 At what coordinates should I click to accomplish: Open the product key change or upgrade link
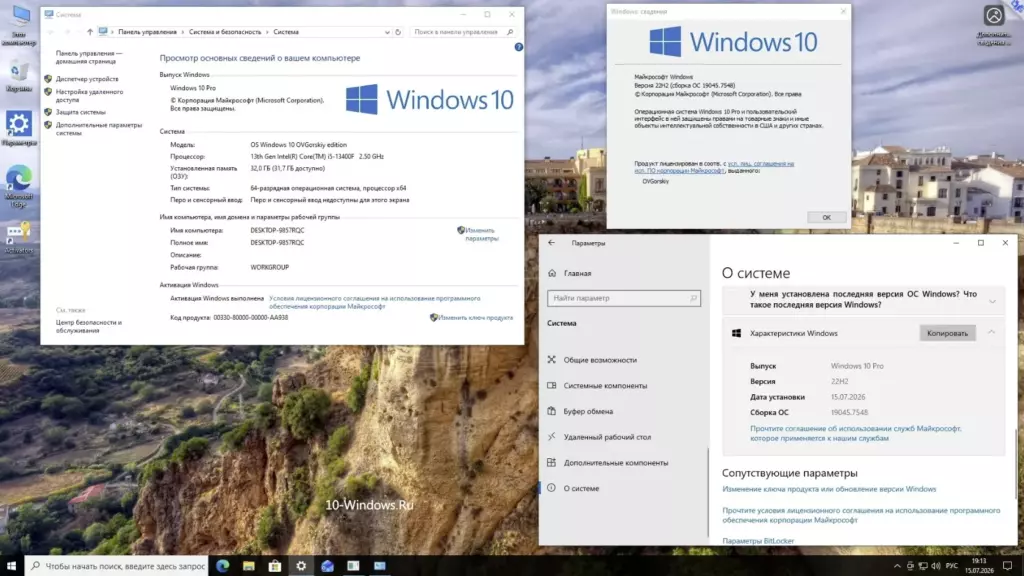coord(829,489)
